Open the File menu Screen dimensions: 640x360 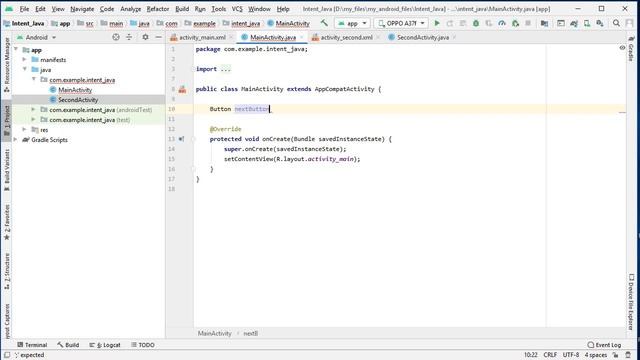[x=24, y=9]
